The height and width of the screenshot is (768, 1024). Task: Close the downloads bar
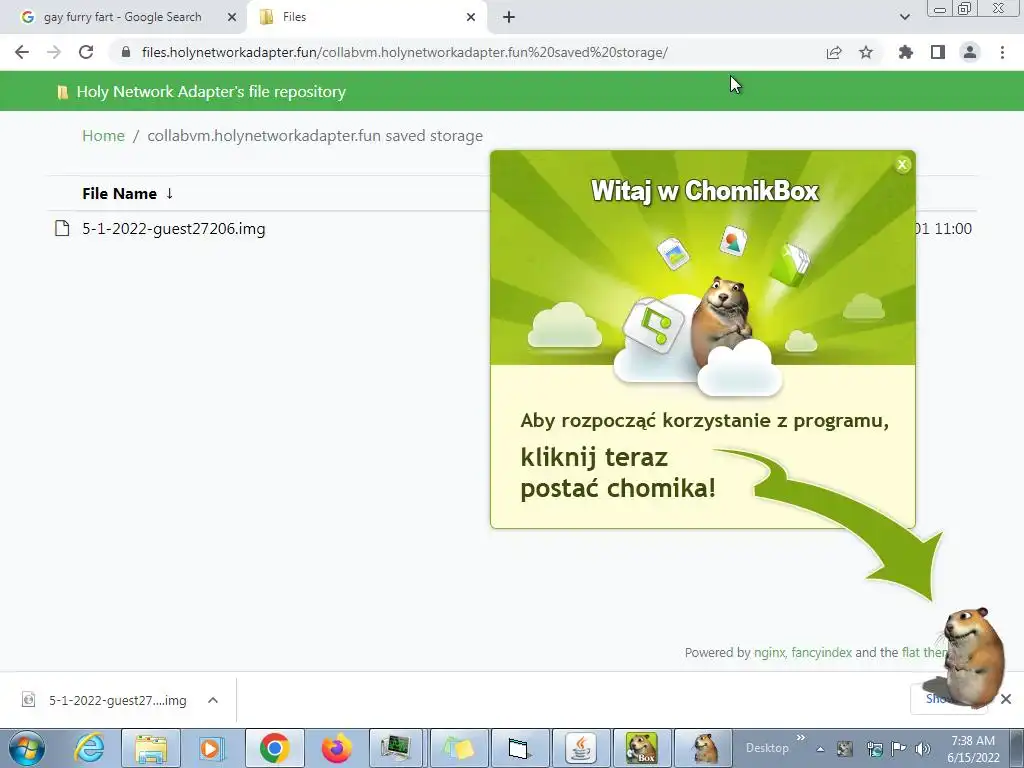tap(1006, 699)
